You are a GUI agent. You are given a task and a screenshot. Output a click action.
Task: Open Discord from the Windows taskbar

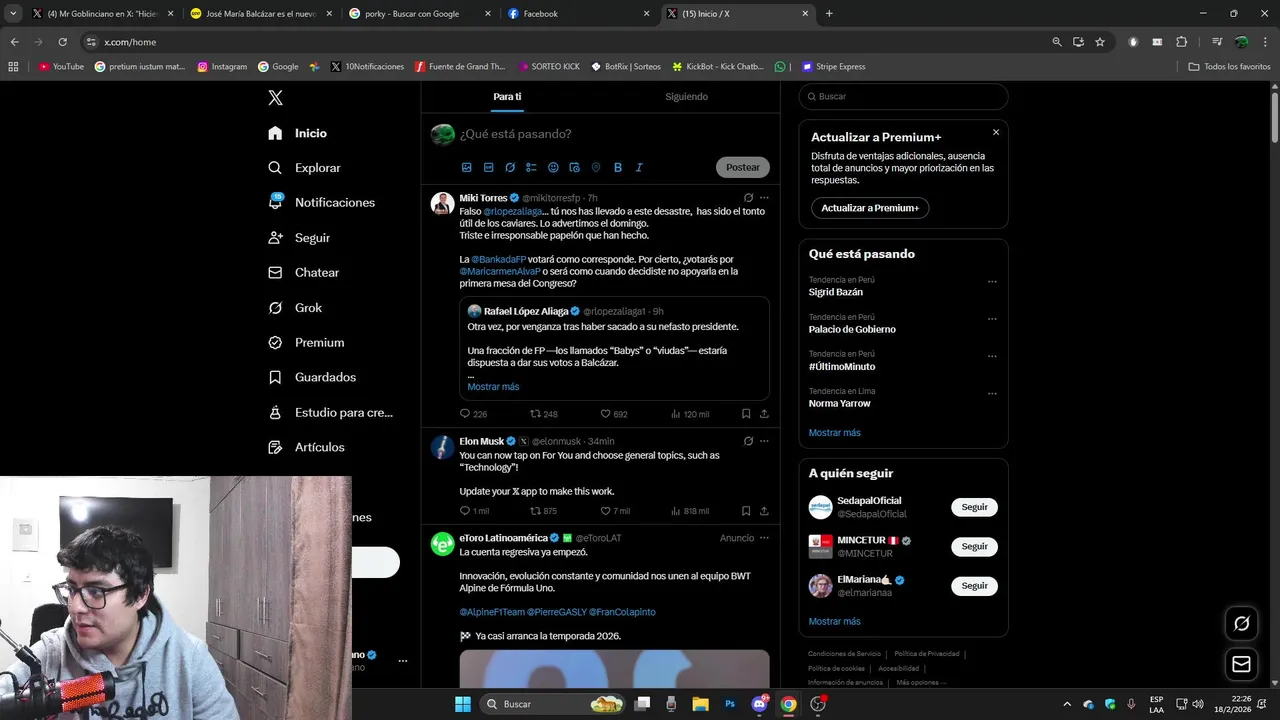click(x=759, y=704)
